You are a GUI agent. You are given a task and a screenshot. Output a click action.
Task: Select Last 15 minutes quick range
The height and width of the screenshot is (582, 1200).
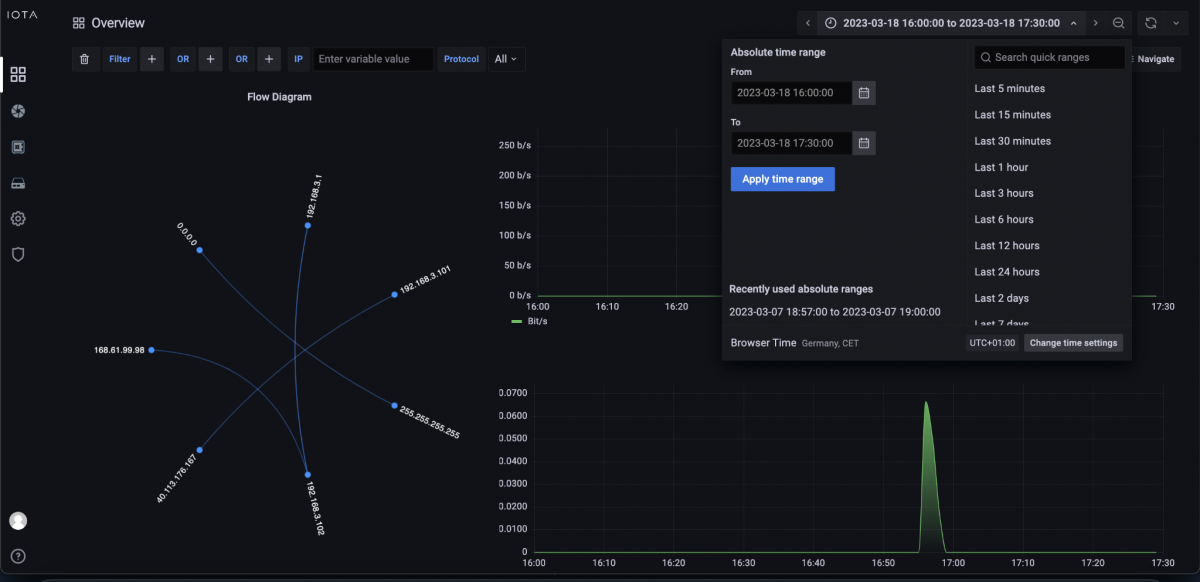(1012, 115)
